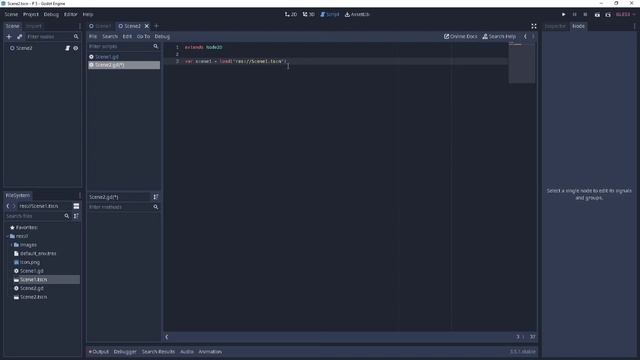Click the search icon in the Search files box
The width and height of the screenshot is (640, 360).
click(67, 216)
